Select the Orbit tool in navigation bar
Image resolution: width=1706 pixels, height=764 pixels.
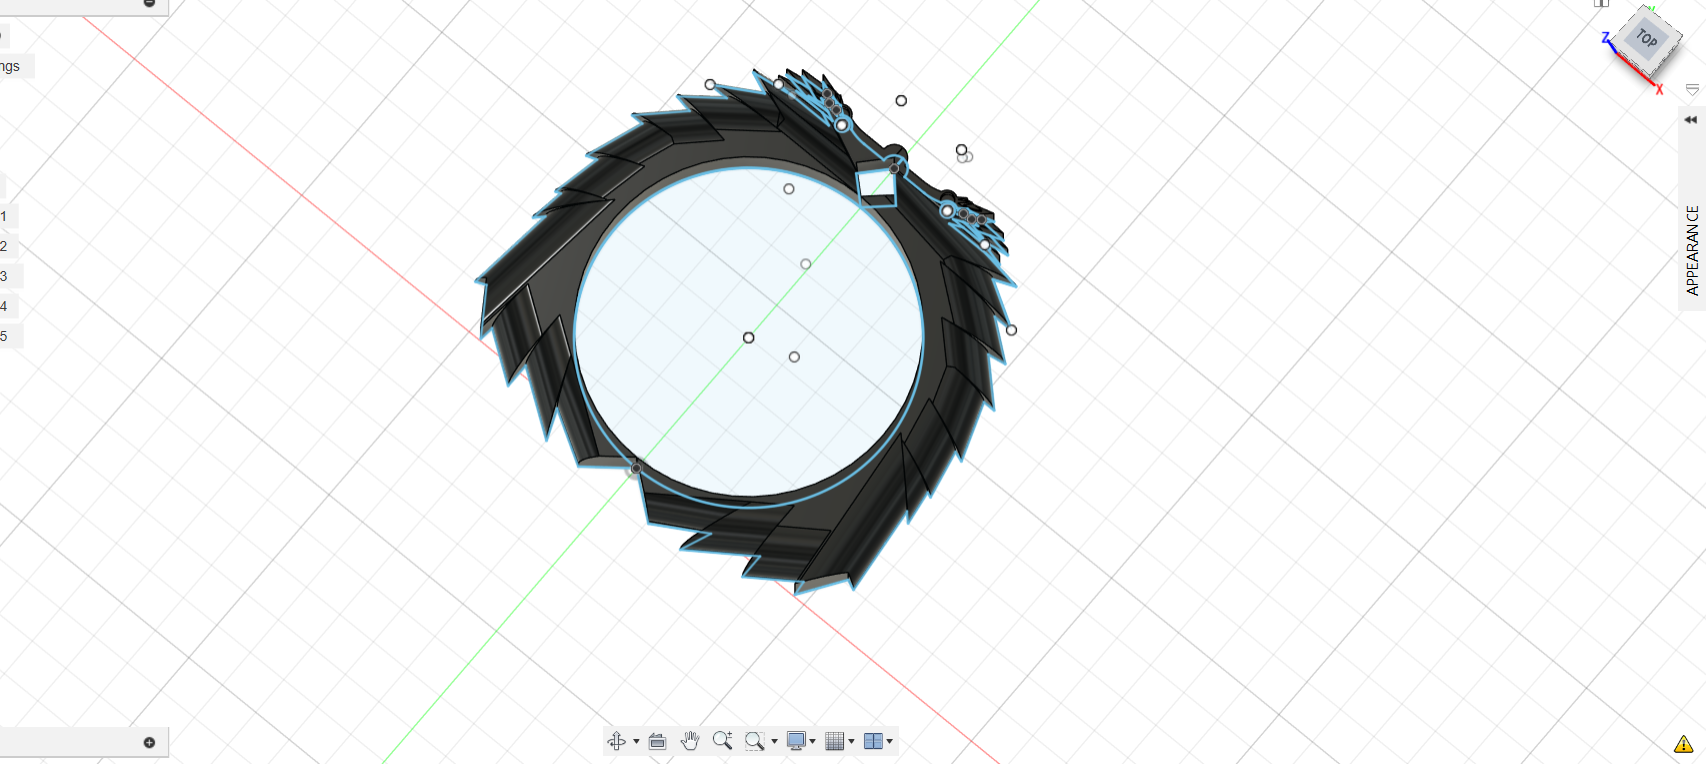tap(616, 741)
